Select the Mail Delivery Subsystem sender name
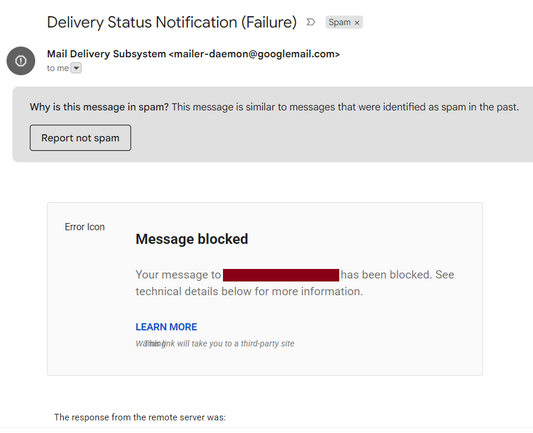533x433 pixels. 106,54
